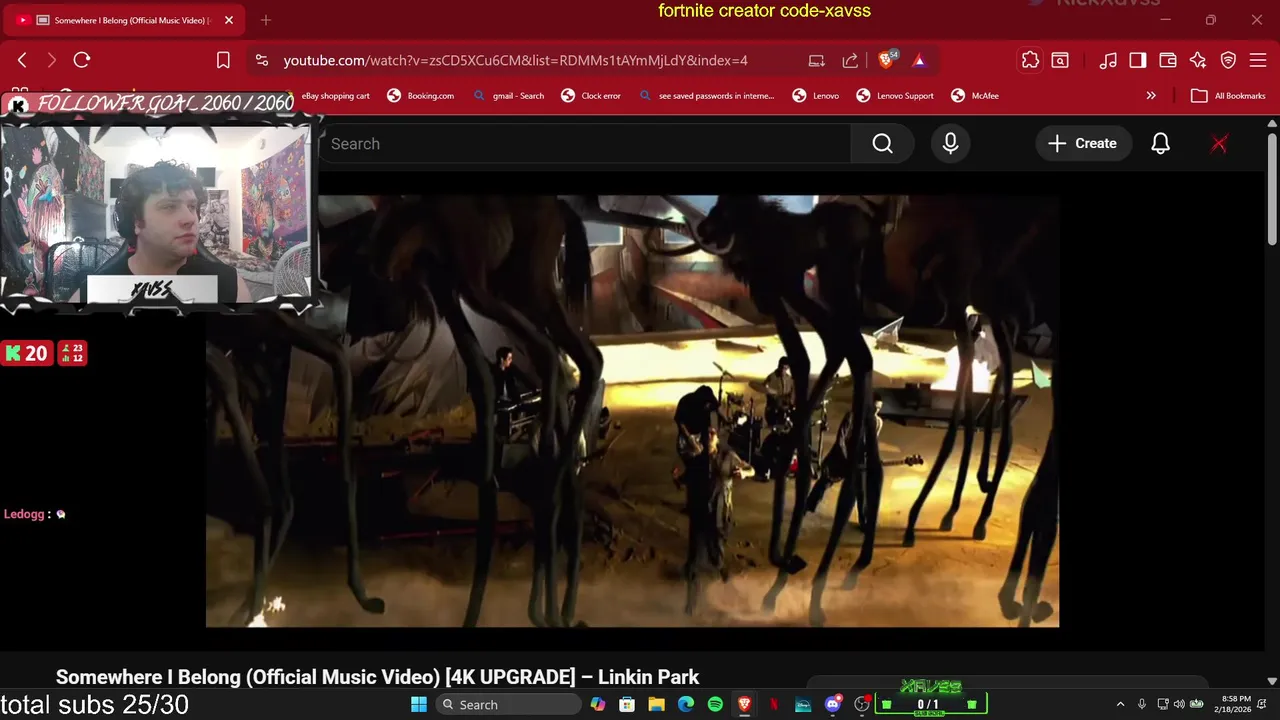Click the Windows taskbar Search box

pos(507,705)
